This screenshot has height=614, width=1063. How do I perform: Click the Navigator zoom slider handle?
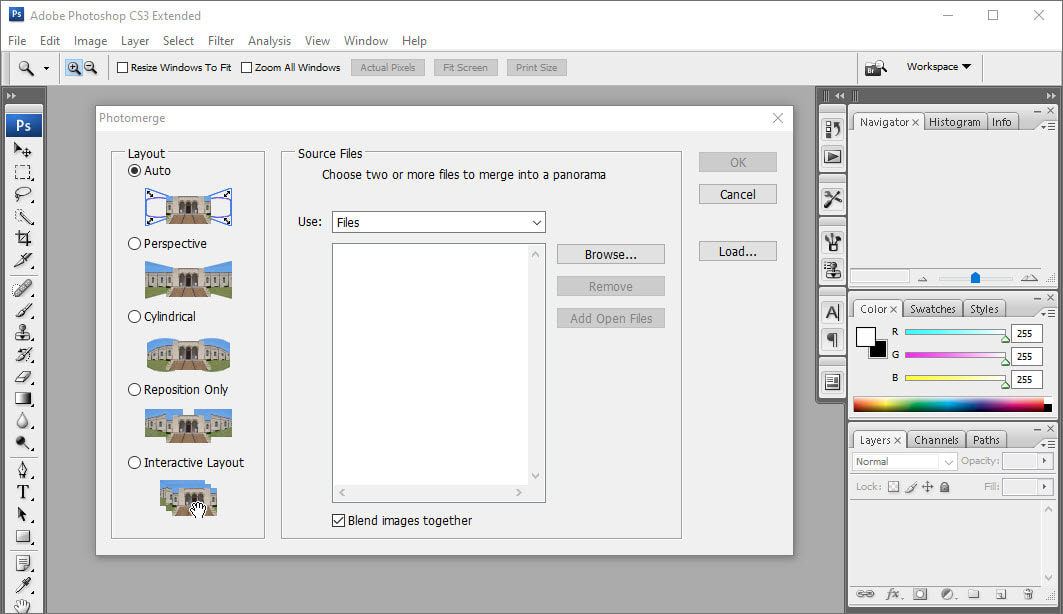tap(975, 278)
